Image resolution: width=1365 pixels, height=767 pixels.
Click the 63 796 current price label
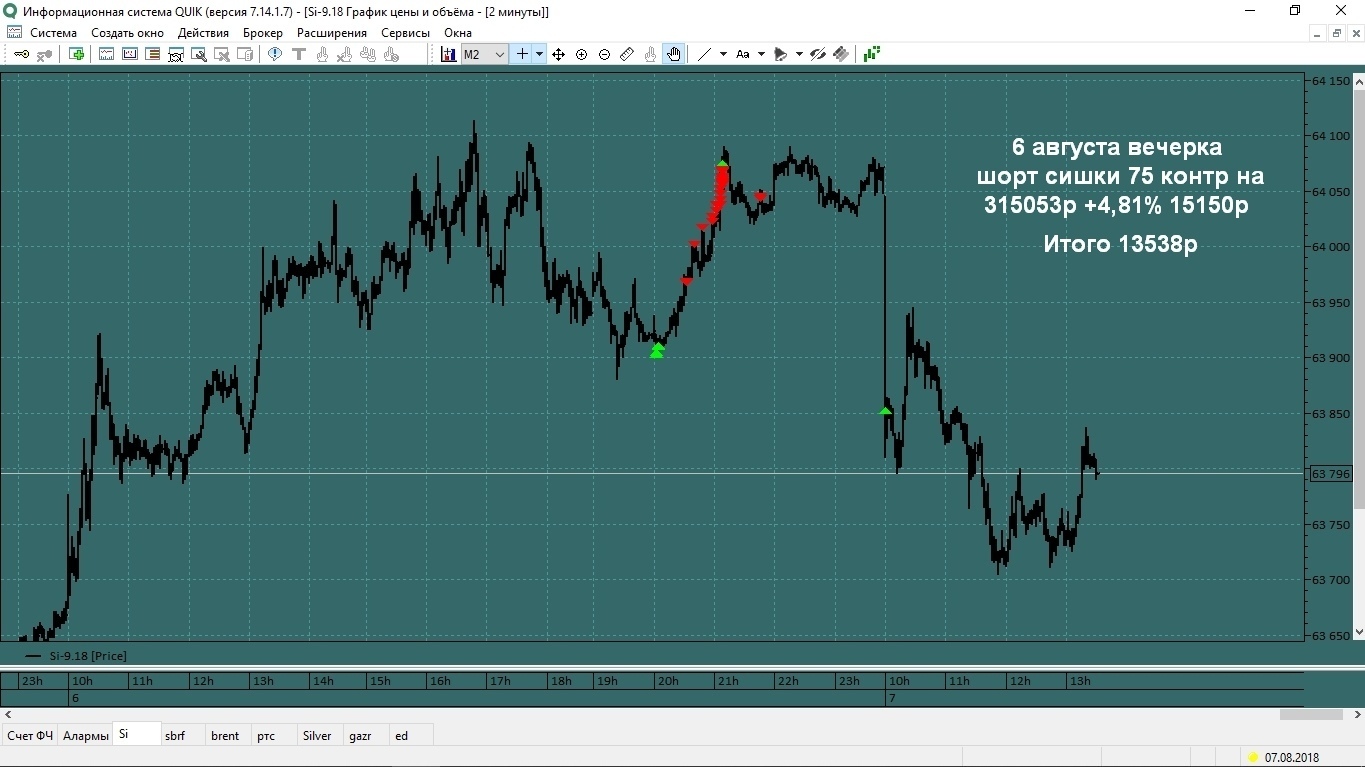coord(1332,473)
